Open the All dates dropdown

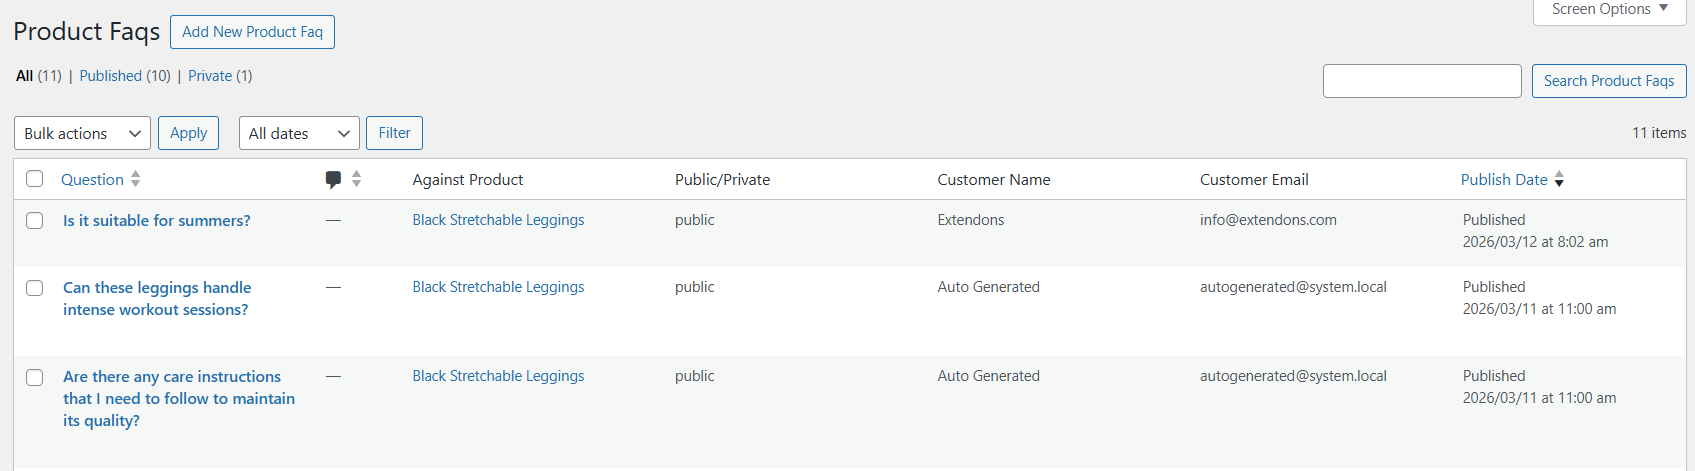tap(299, 133)
